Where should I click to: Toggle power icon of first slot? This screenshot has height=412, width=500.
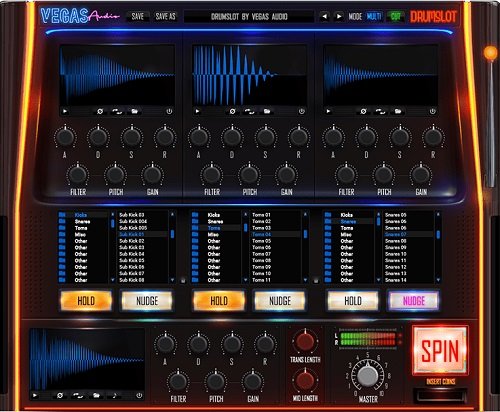click(169, 111)
